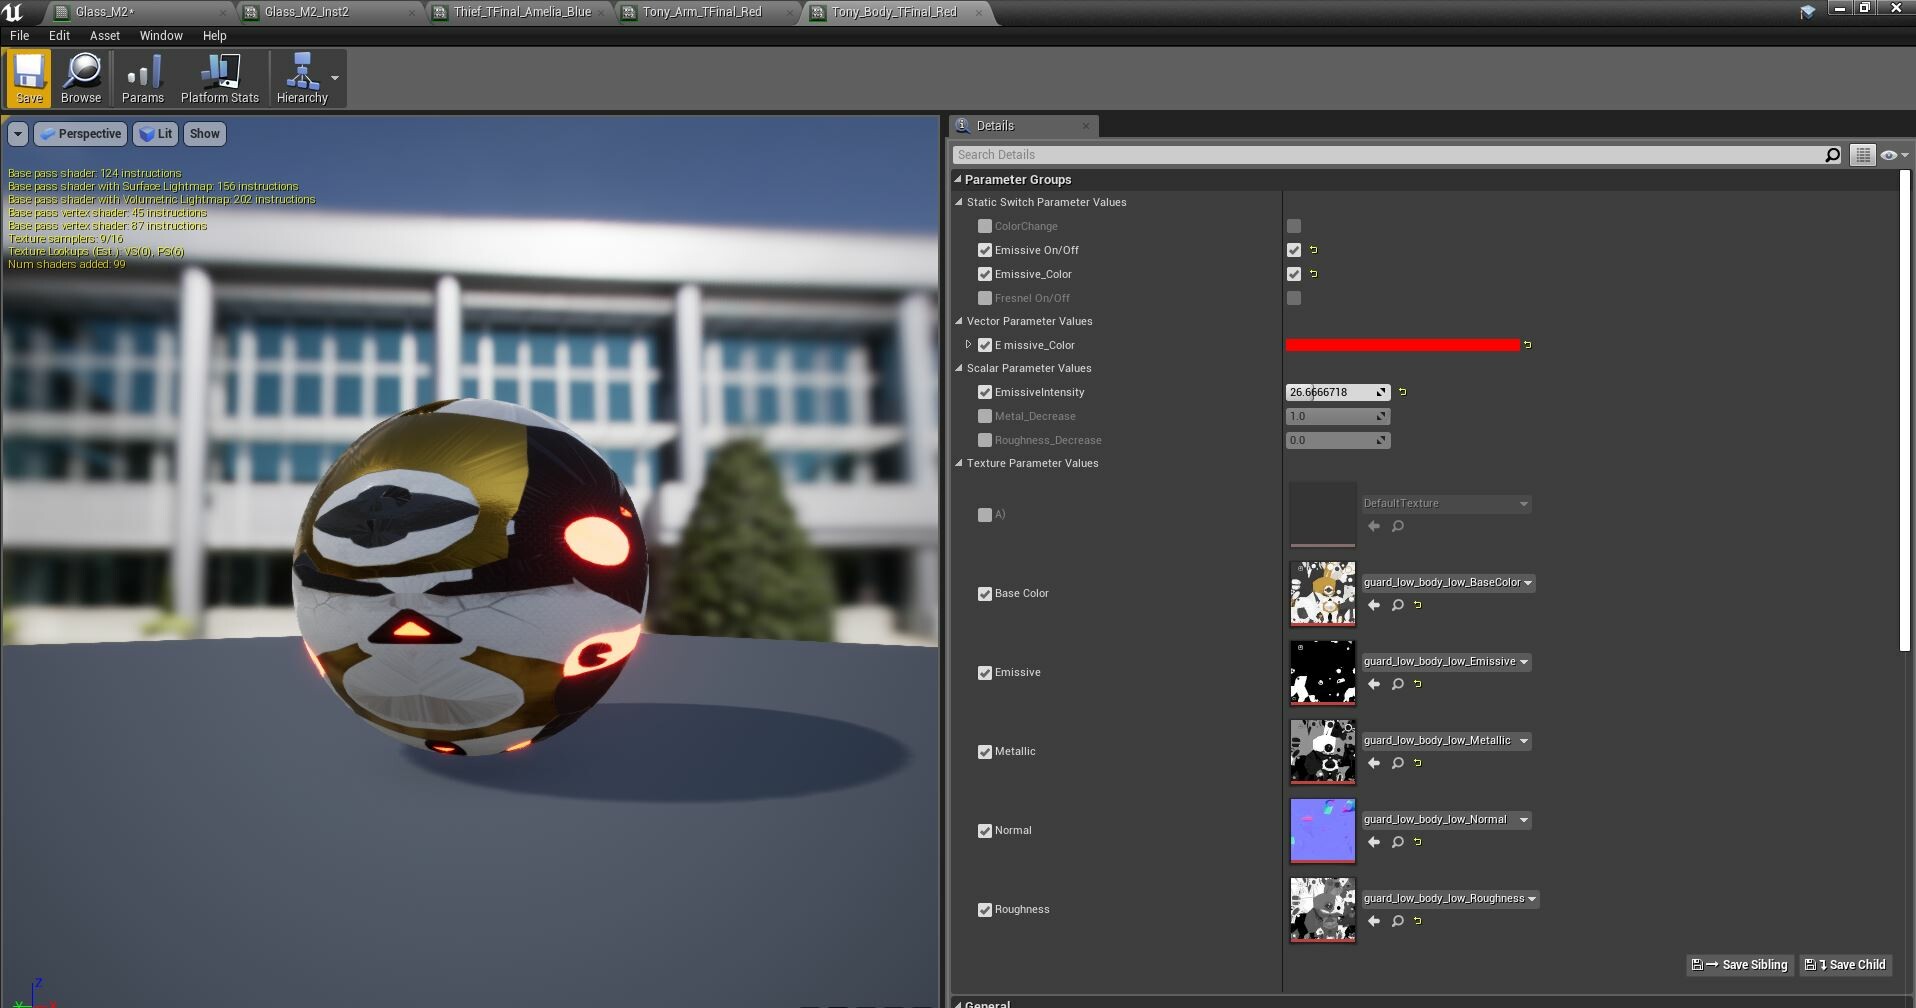Click the Hierarchy toolbar icon
The width and height of the screenshot is (1916, 1008).
pyautogui.click(x=302, y=78)
